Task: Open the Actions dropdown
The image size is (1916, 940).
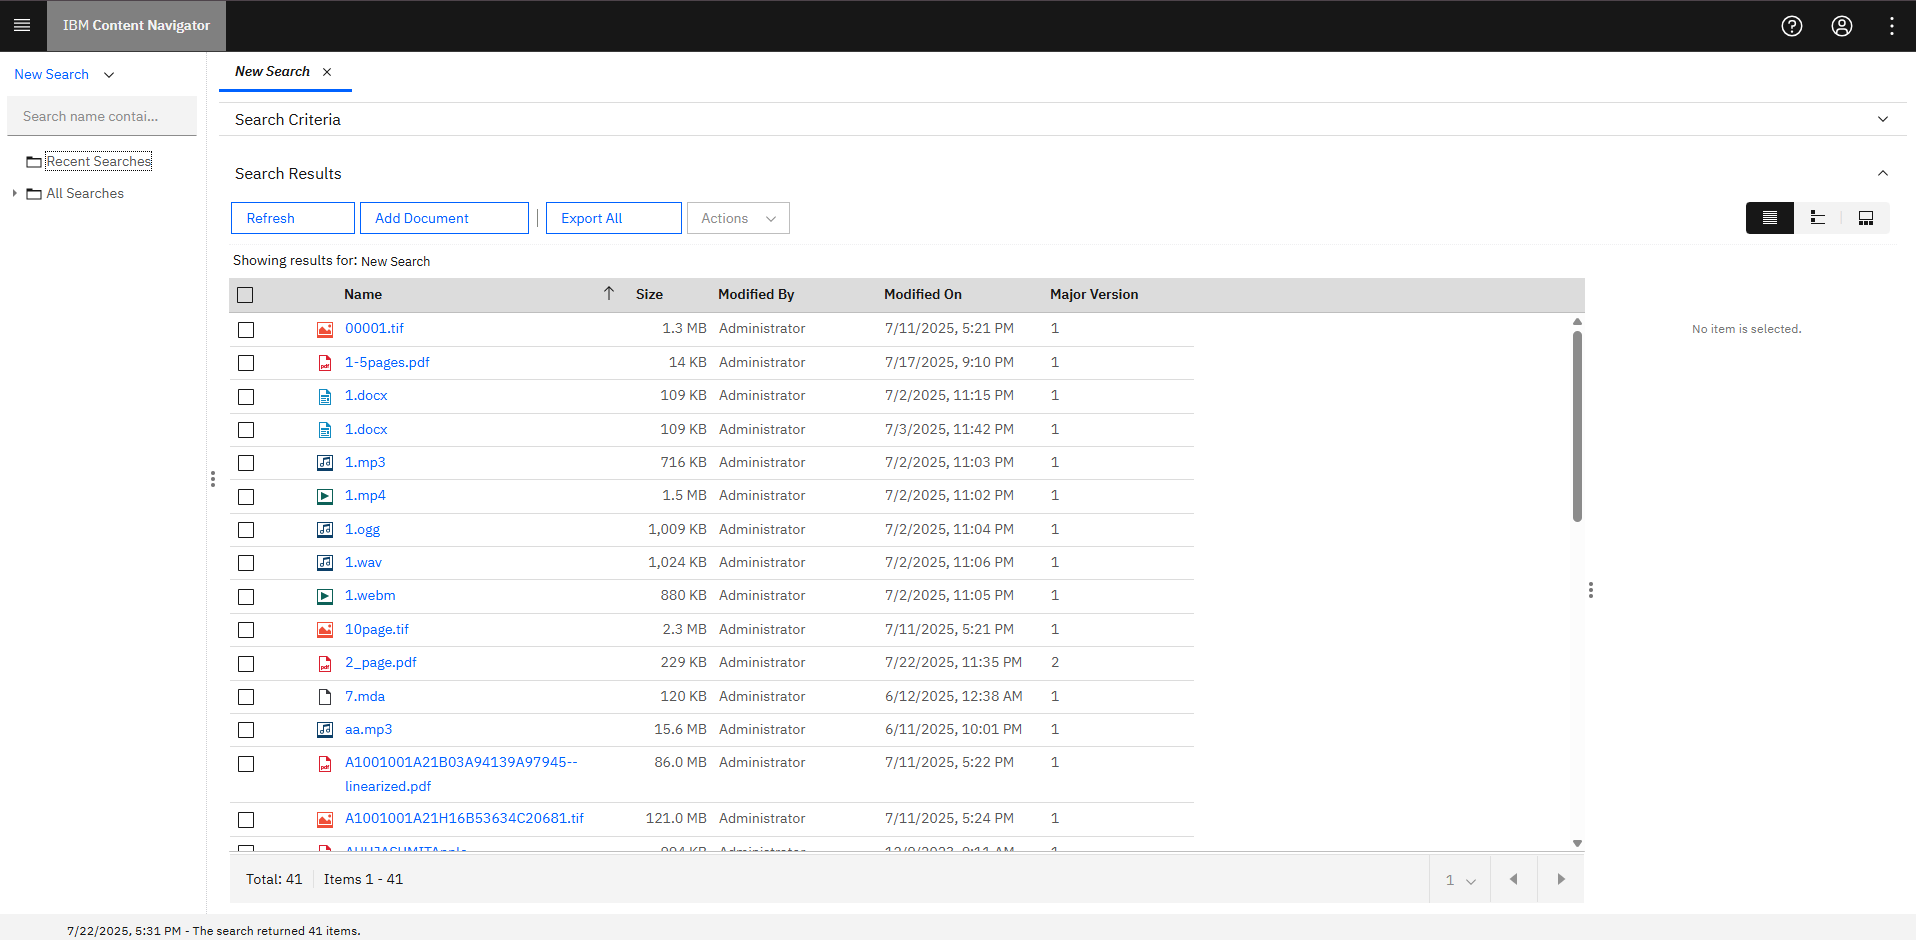Action: pos(737,217)
